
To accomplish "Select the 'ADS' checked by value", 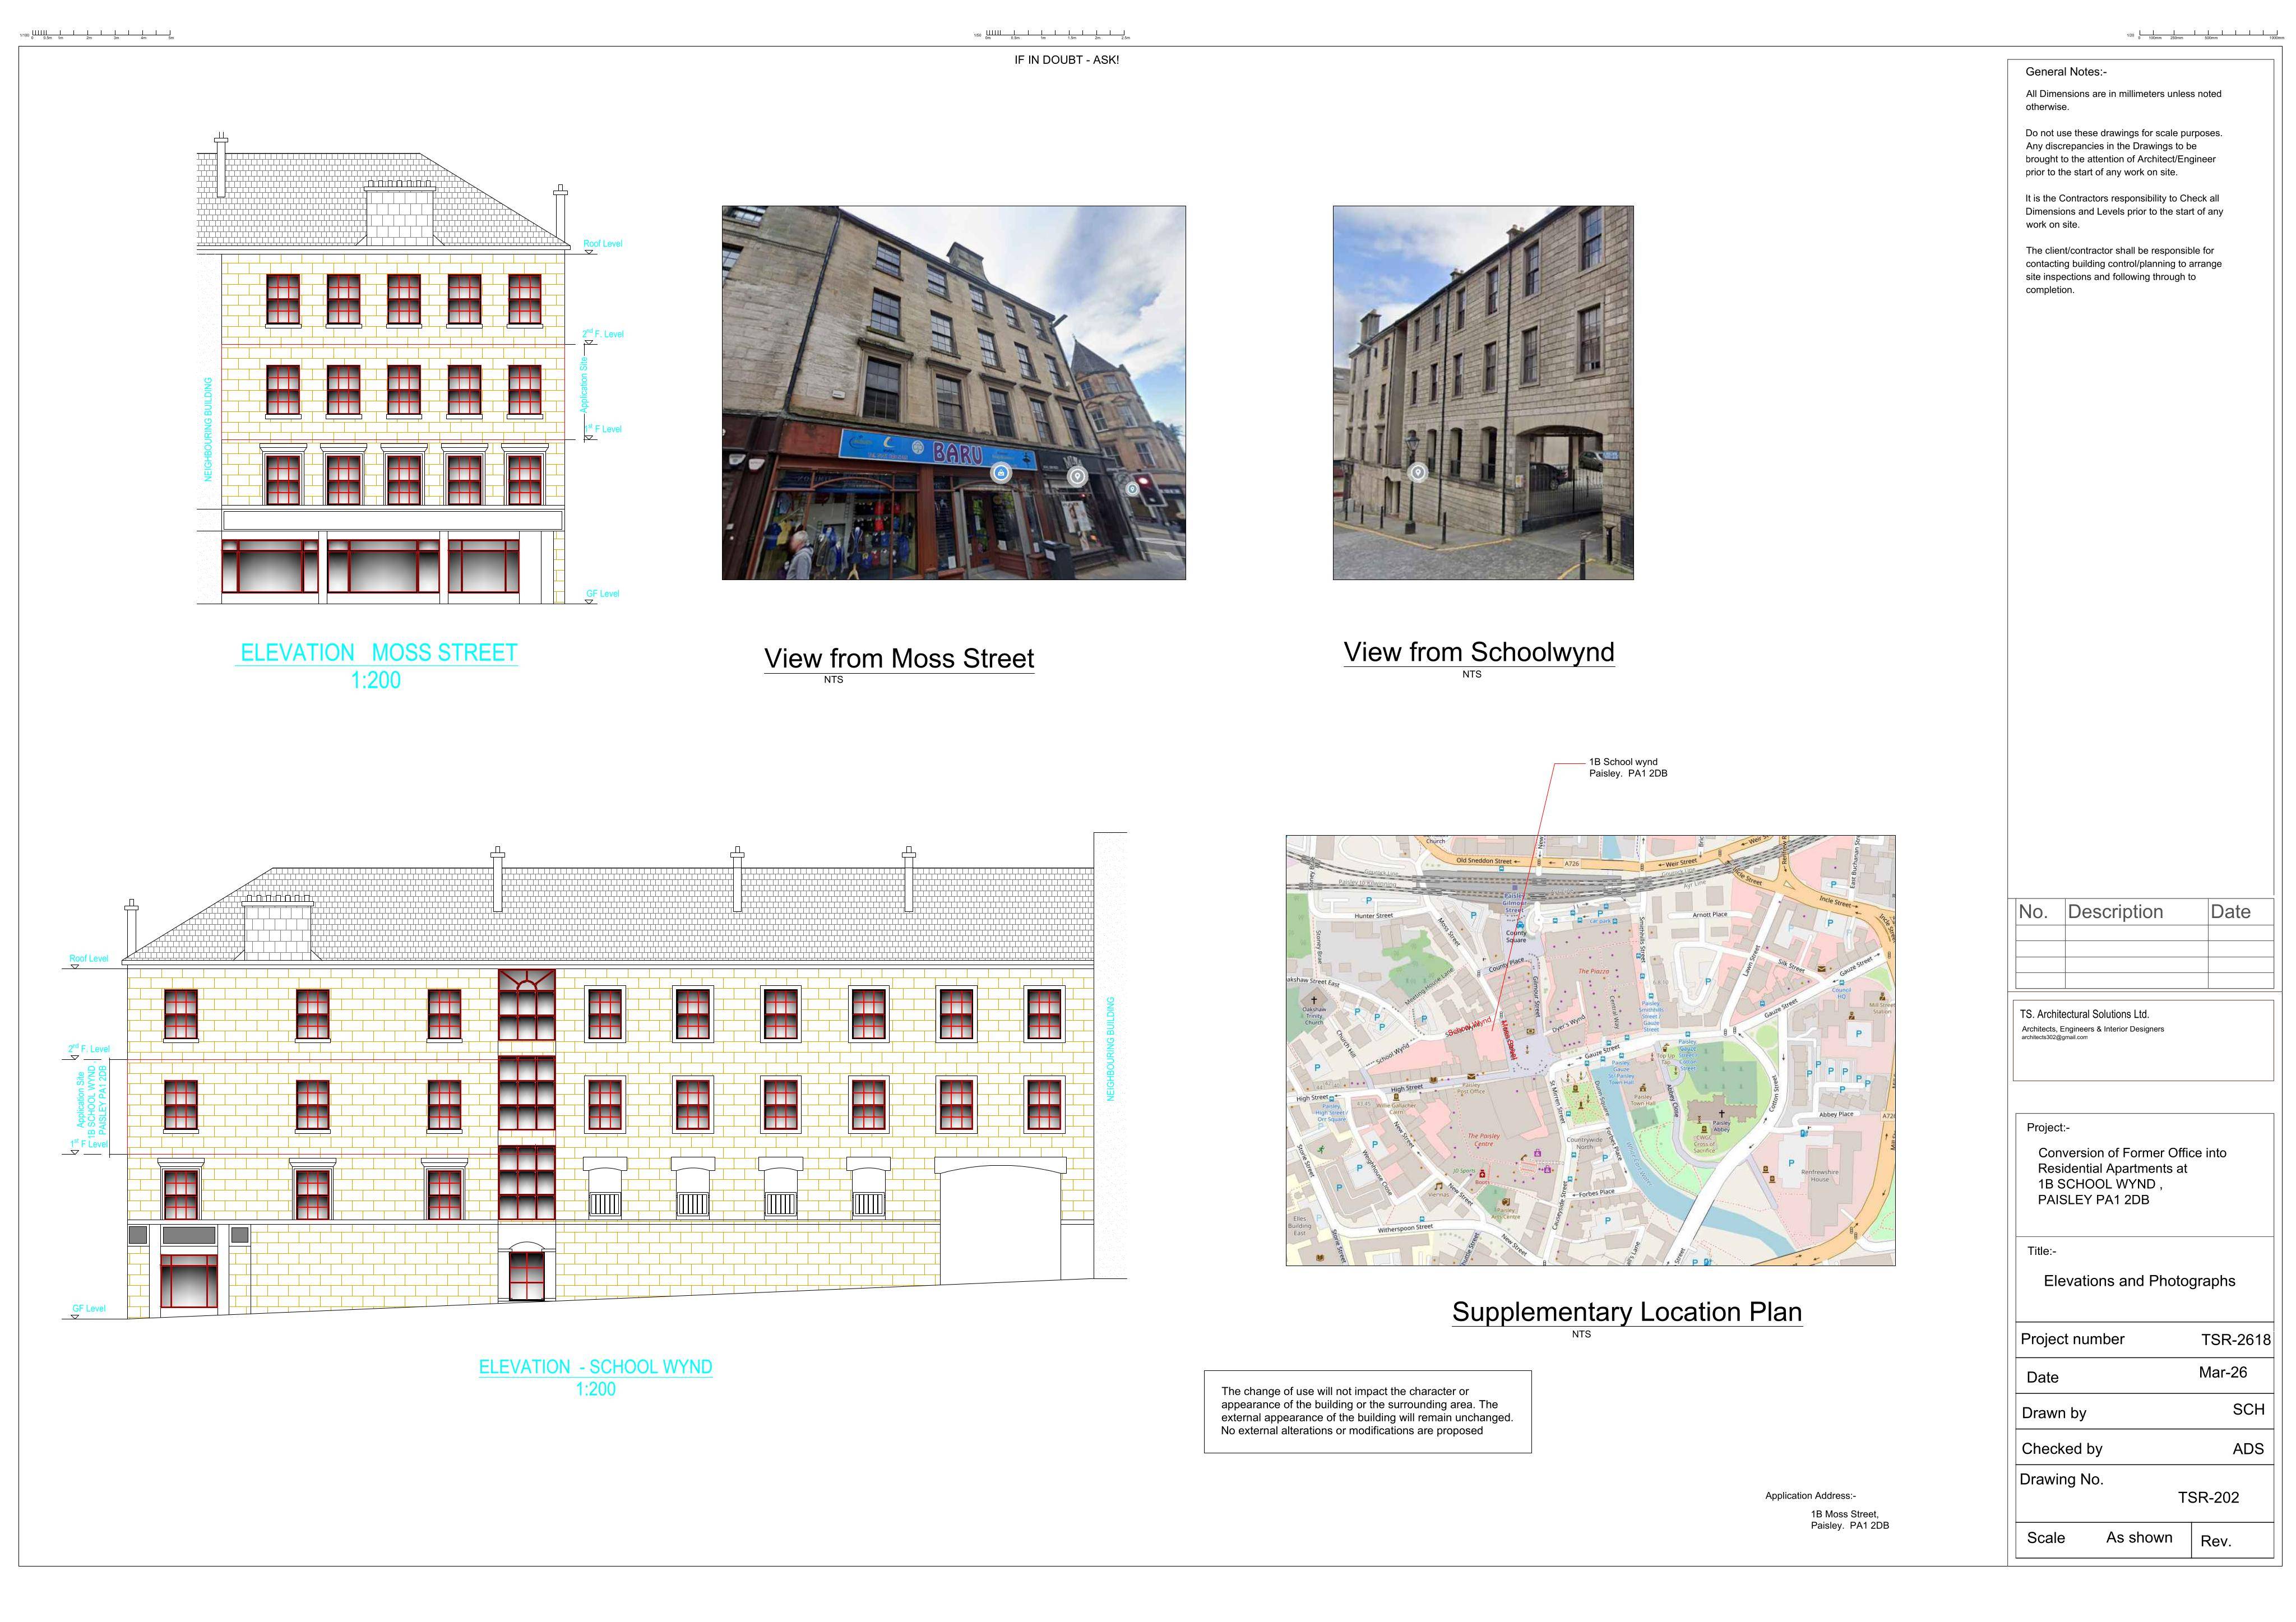I will tap(2248, 1449).
